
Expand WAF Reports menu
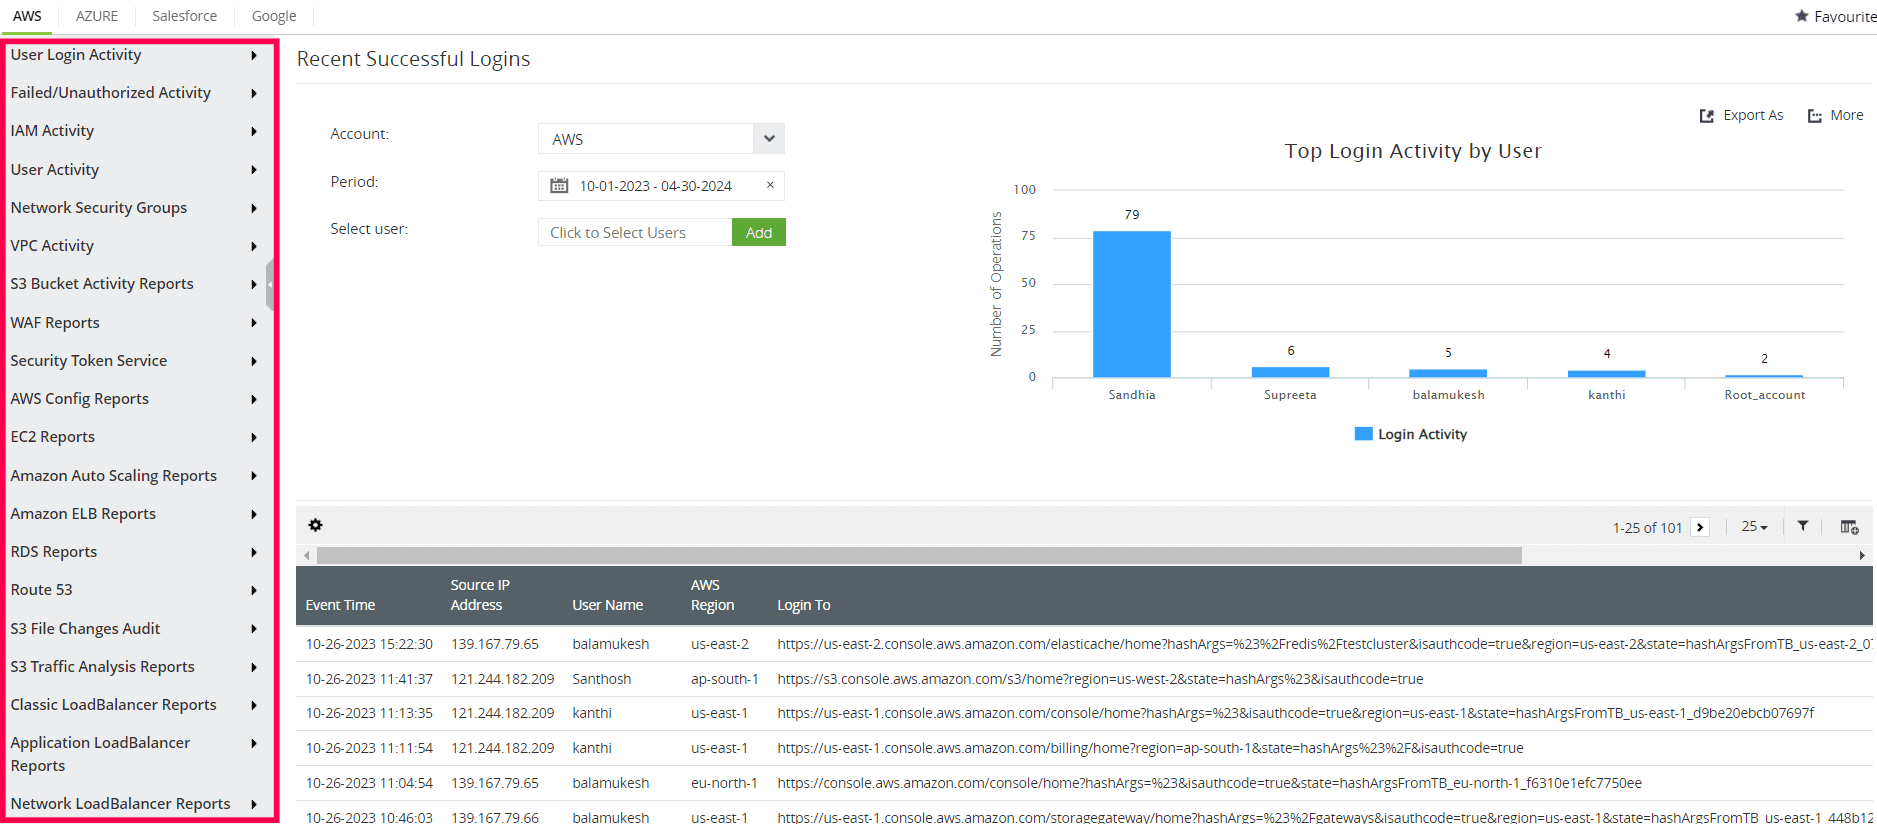[x=254, y=323]
